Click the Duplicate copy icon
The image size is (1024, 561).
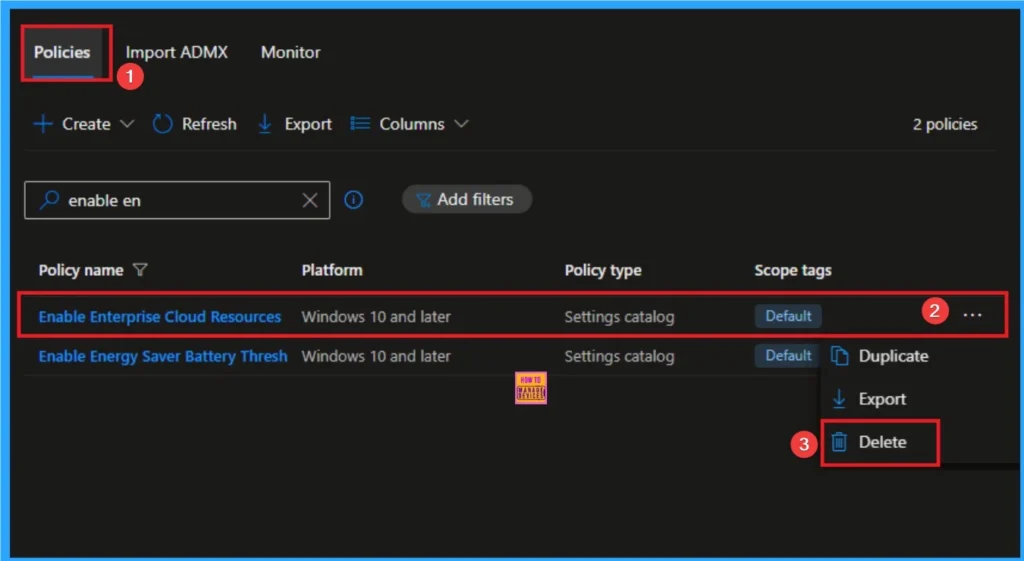point(839,356)
